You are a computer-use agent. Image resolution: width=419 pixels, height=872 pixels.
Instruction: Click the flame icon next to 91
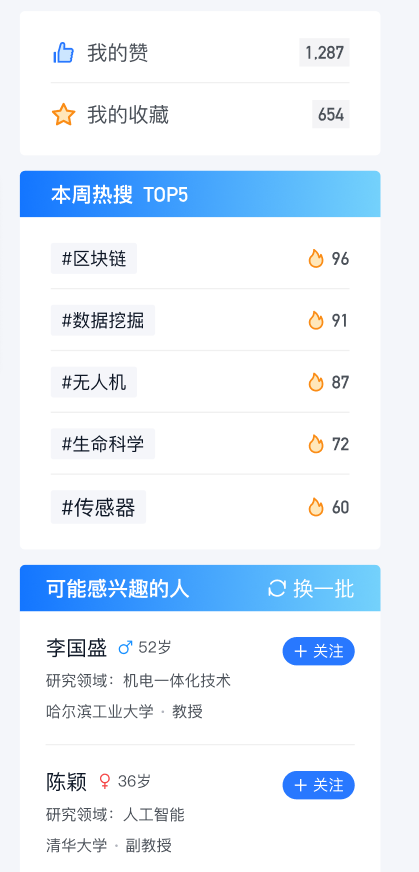[x=316, y=320]
